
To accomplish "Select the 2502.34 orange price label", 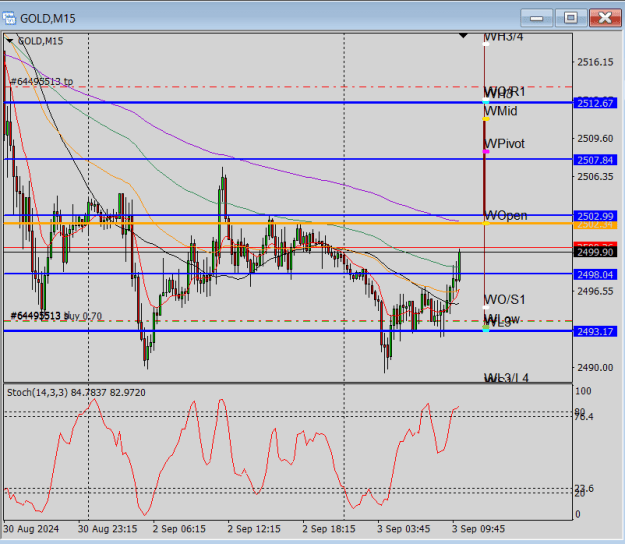I will pos(595,225).
